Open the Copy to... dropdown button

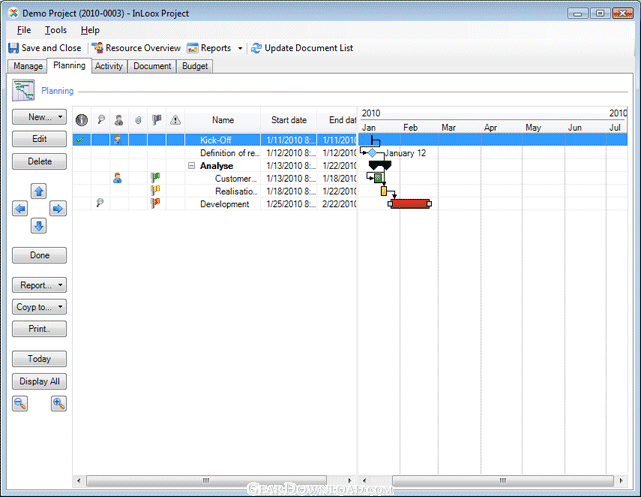[x=39, y=307]
